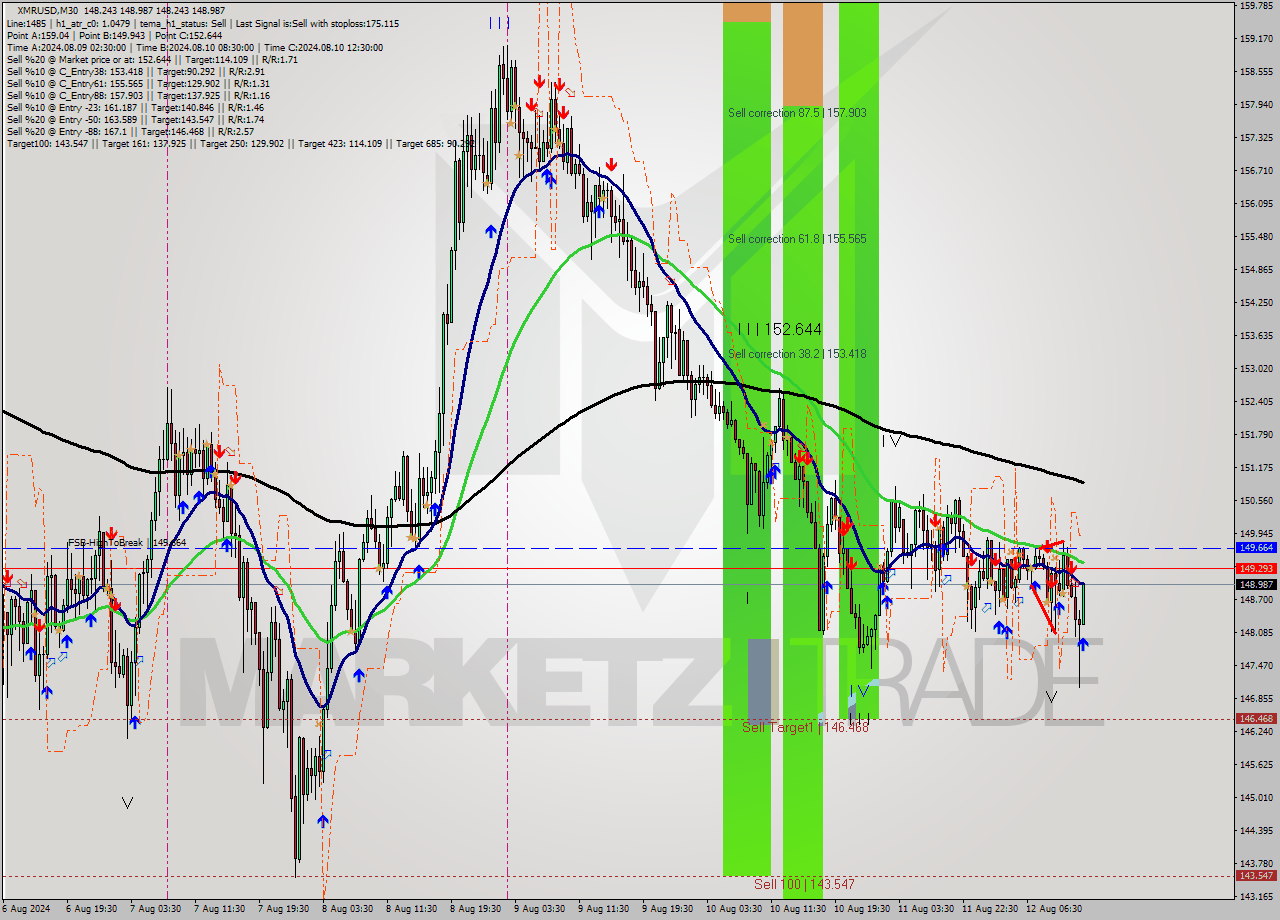Select the 'Sell %20 @ Entry -88: 167.1' line
Screen dimensions: 1280x920
click(130, 131)
